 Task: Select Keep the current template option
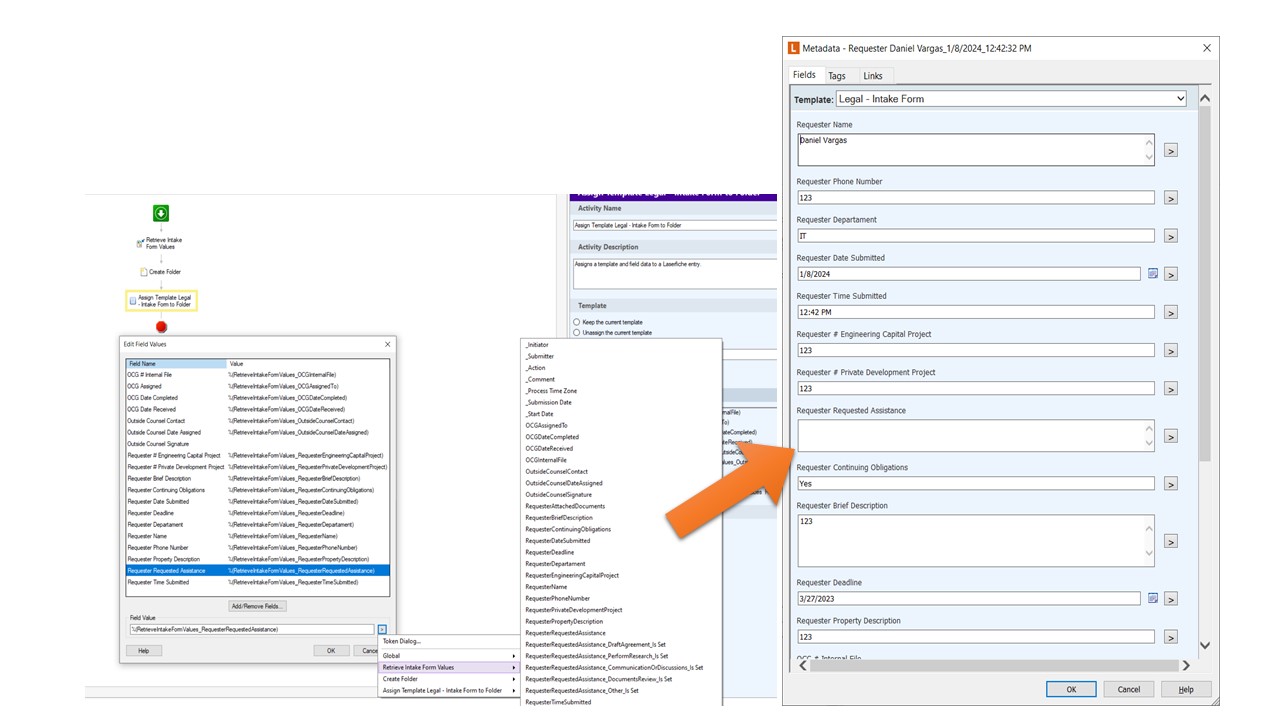577,322
